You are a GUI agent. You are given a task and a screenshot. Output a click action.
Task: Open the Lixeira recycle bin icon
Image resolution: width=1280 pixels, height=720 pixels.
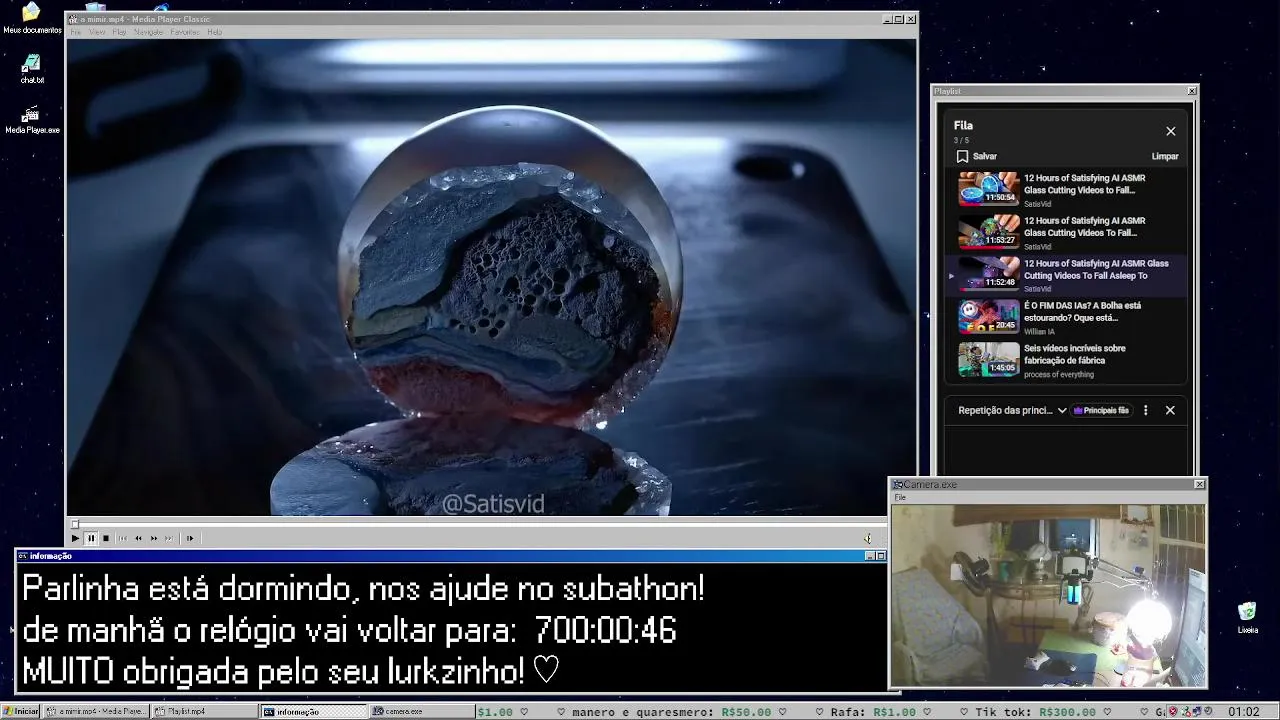click(x=1247, y=617)
